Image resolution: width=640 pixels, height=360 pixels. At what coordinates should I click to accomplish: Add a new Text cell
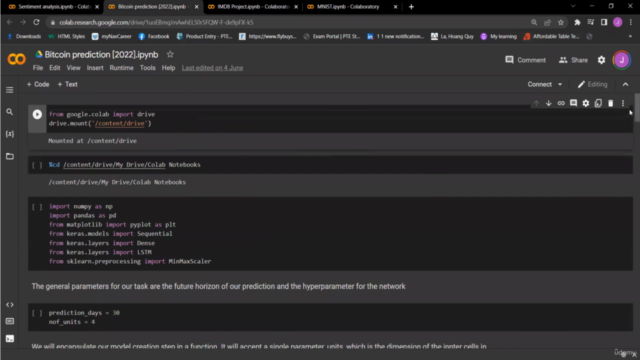click(x=67, y=84)
